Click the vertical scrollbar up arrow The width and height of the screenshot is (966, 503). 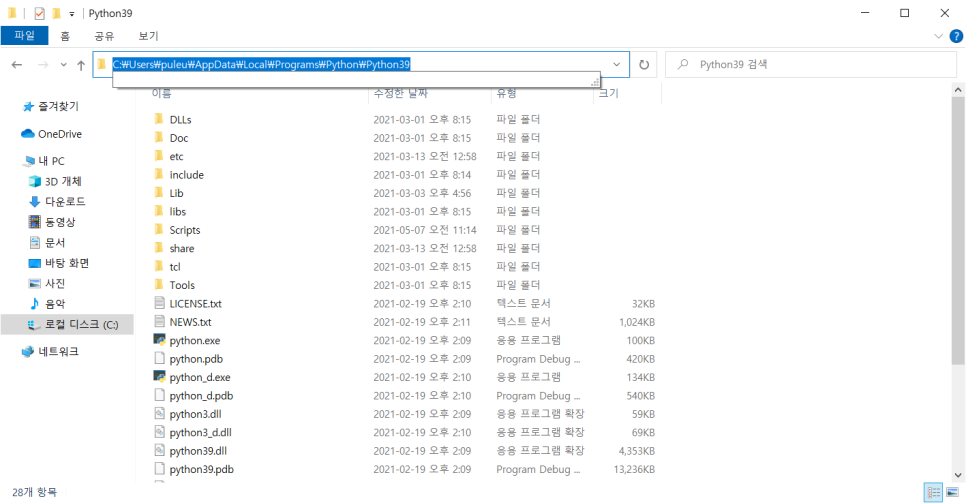(x=958, y=90)
